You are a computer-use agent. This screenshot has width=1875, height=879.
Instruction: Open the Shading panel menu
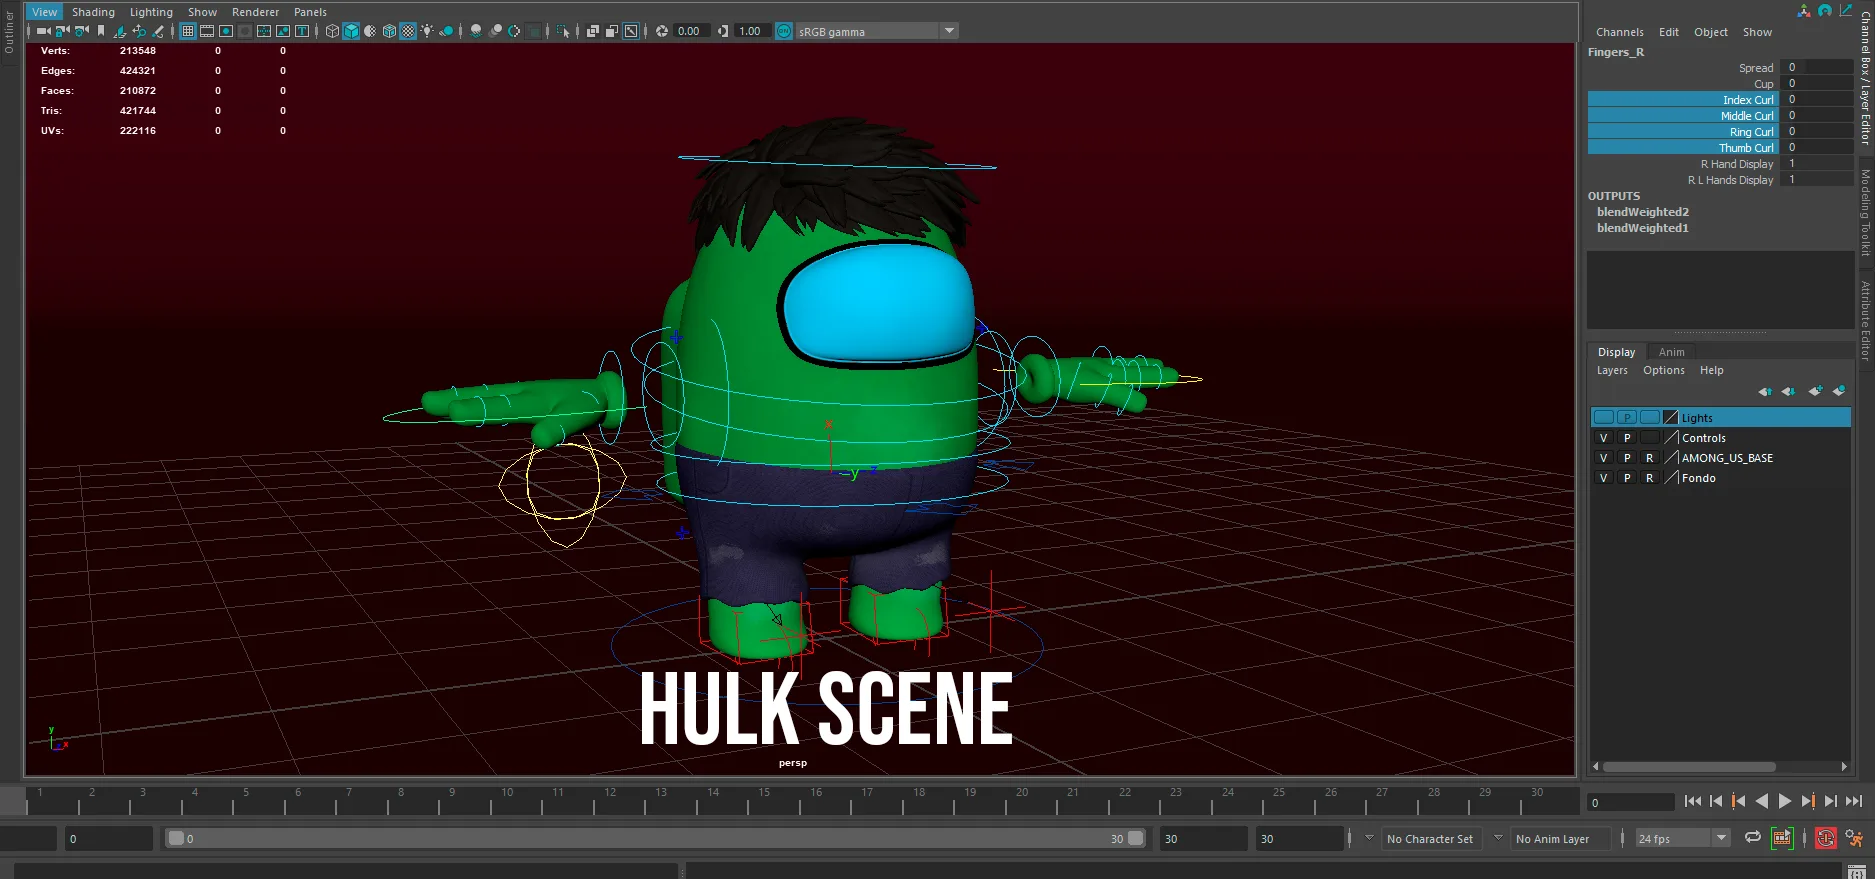tap(93, 12)
